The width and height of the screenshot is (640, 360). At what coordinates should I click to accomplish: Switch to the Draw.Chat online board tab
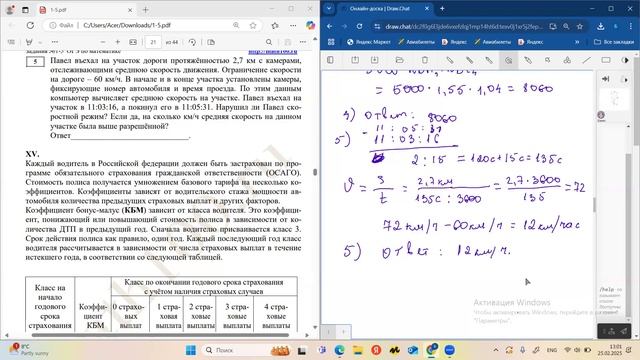(x=385, y=9)
